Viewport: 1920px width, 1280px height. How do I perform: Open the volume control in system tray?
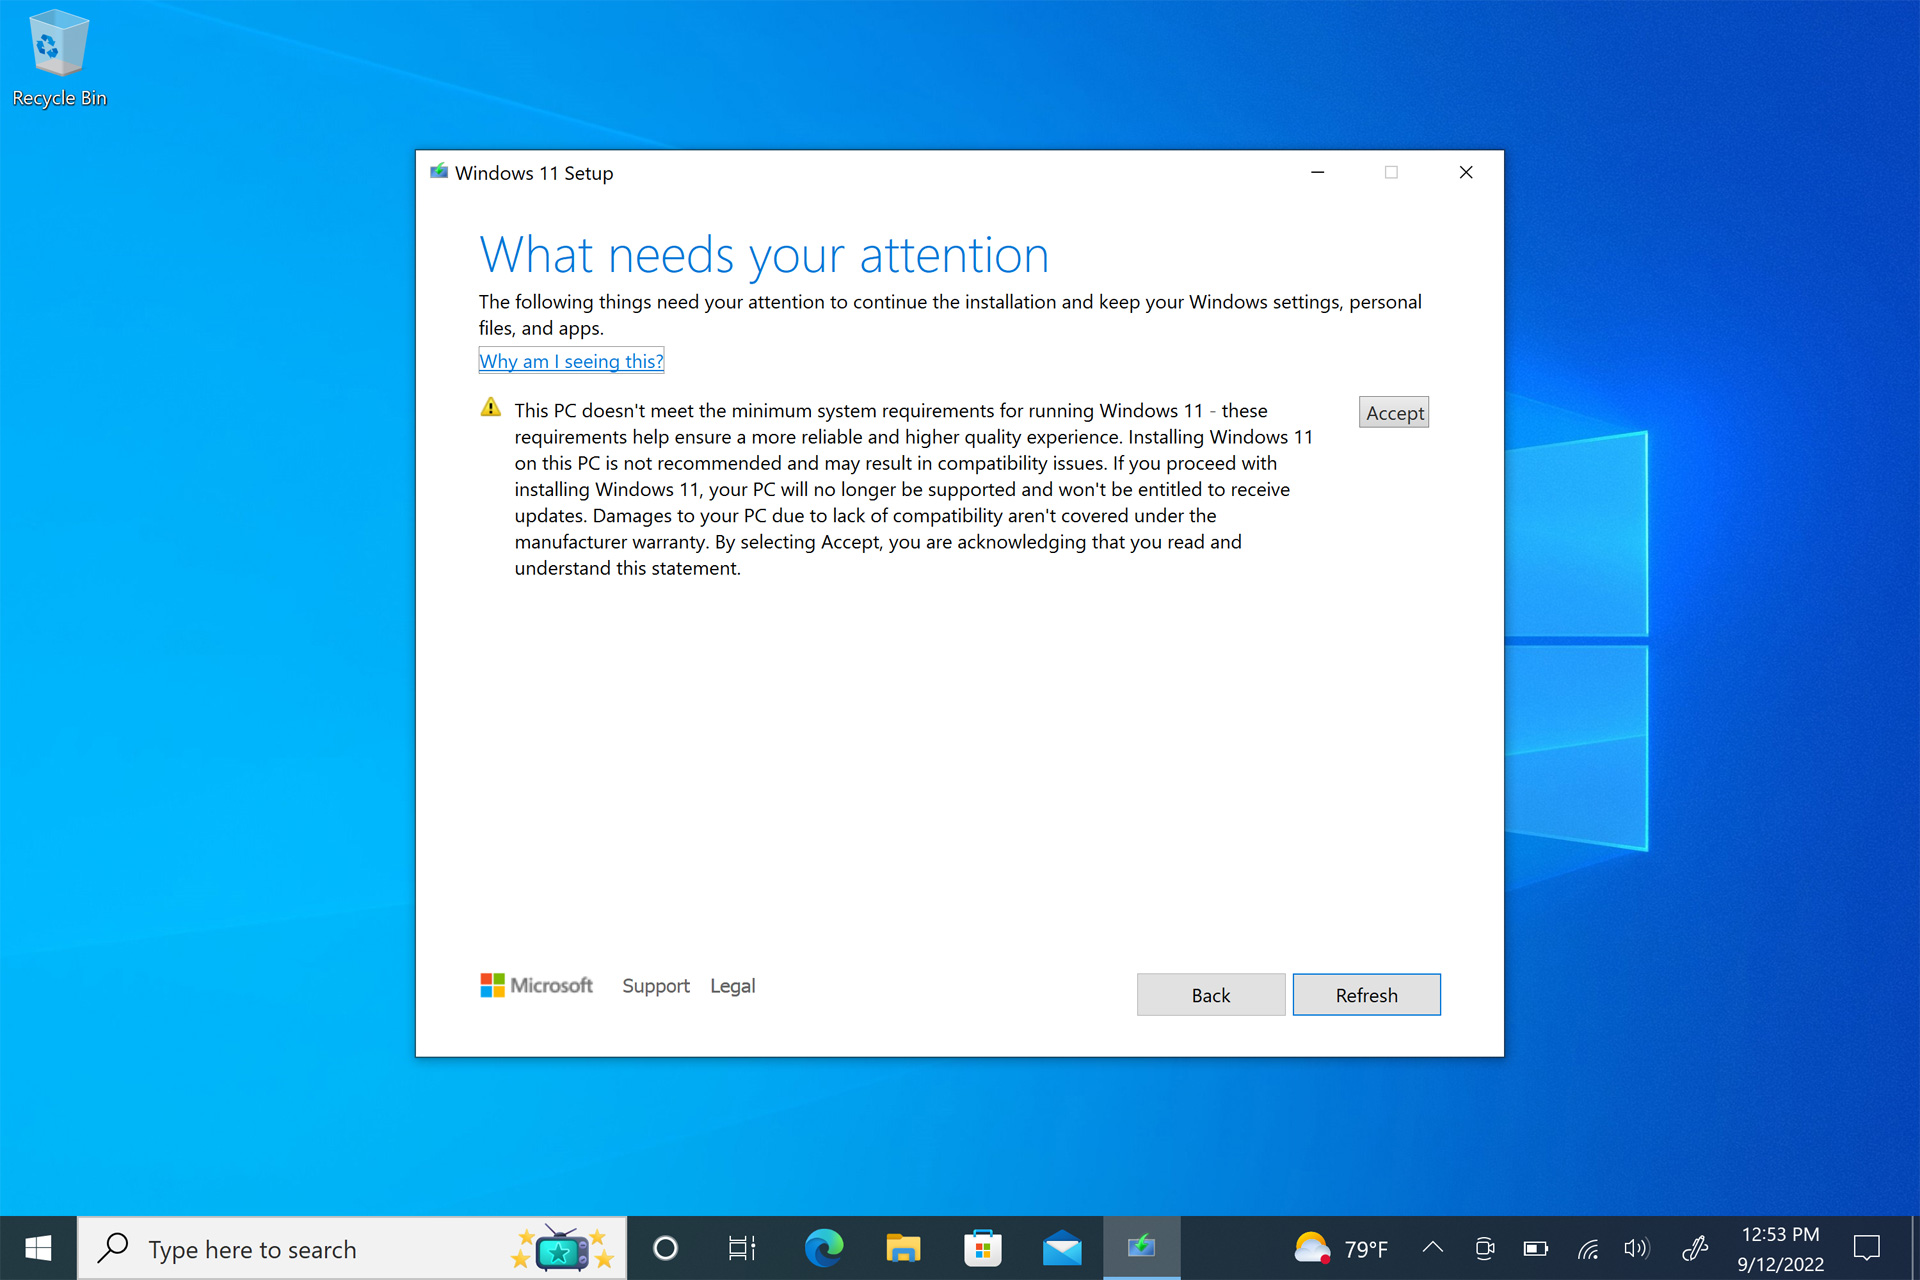pyautogui.click(x=1636, y=1248)
